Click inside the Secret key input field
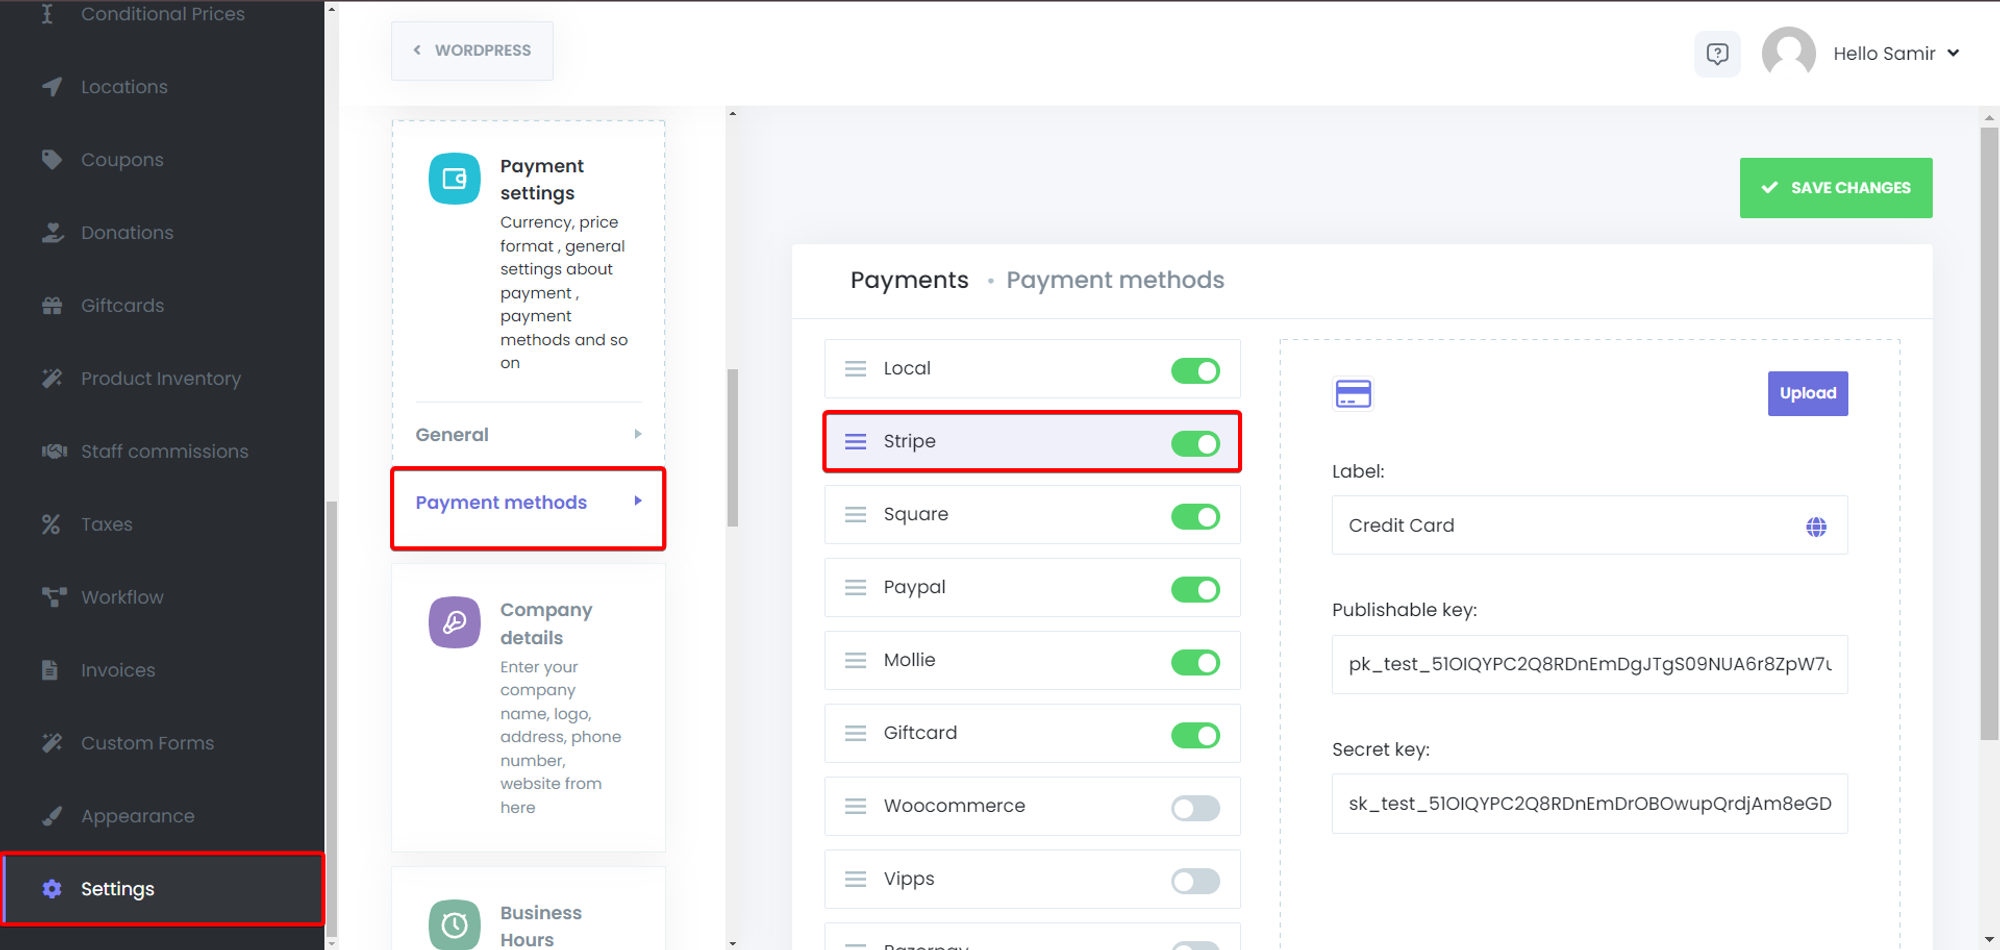 tap(1588, 803)
